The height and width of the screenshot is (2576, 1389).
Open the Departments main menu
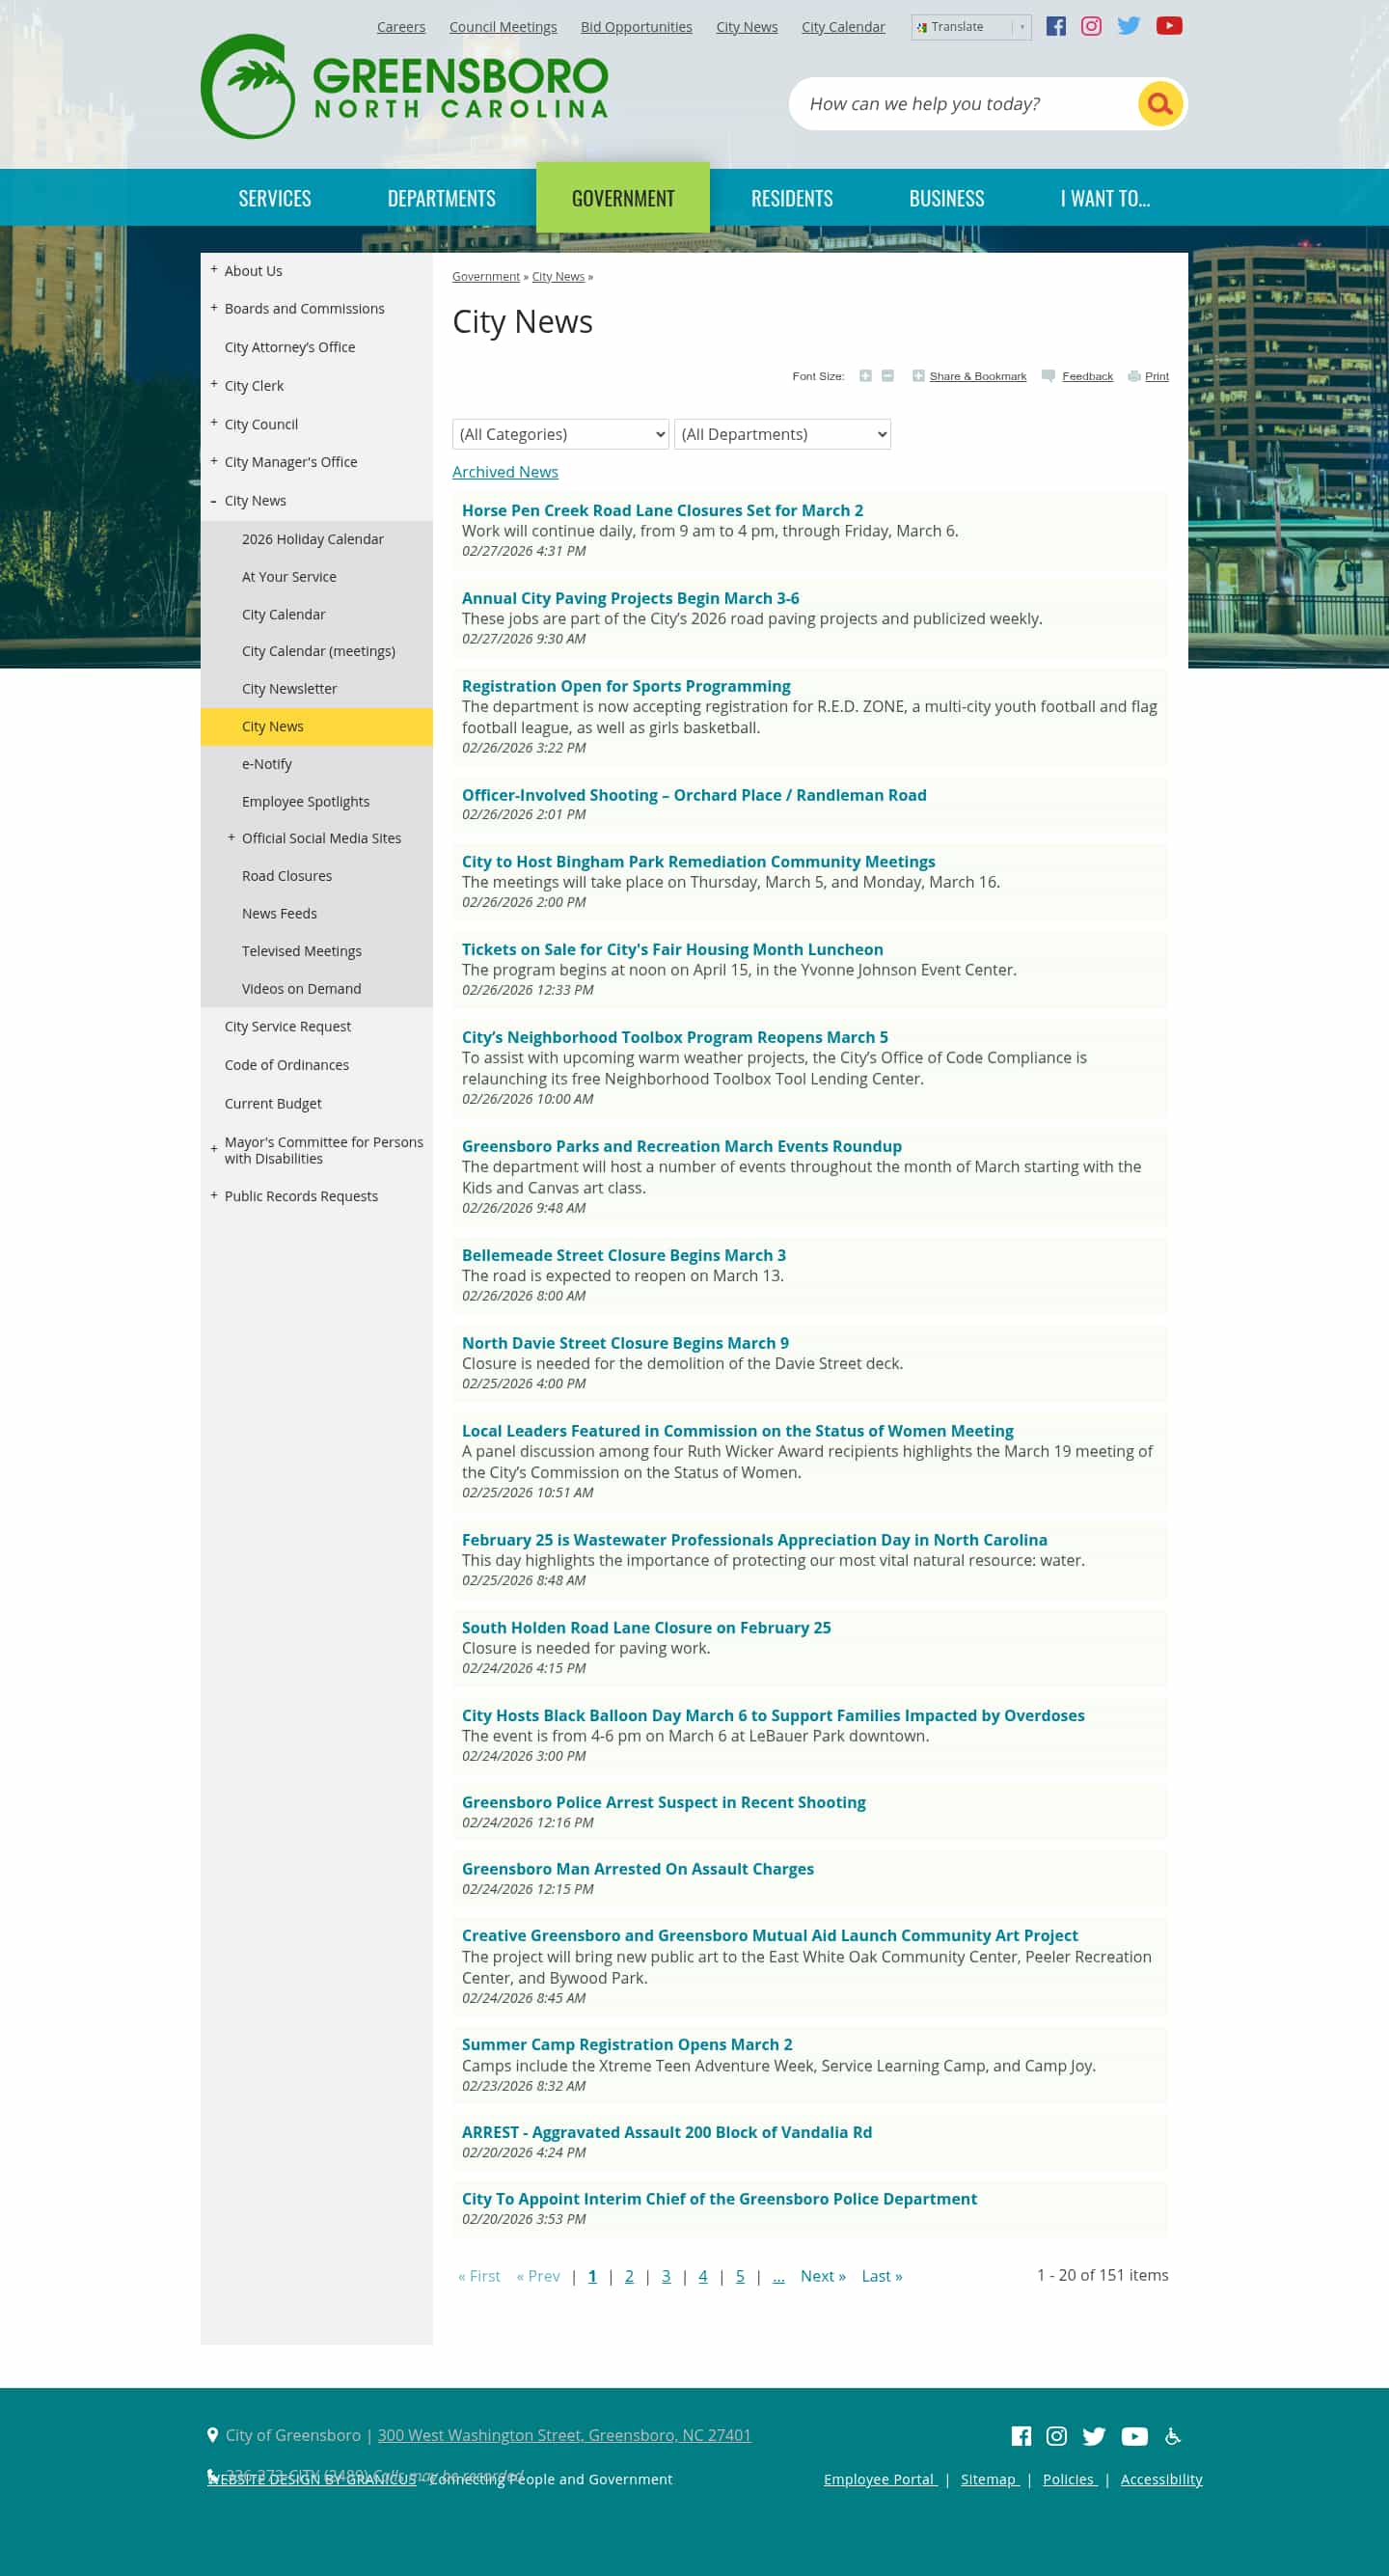[x=441, y=198]
